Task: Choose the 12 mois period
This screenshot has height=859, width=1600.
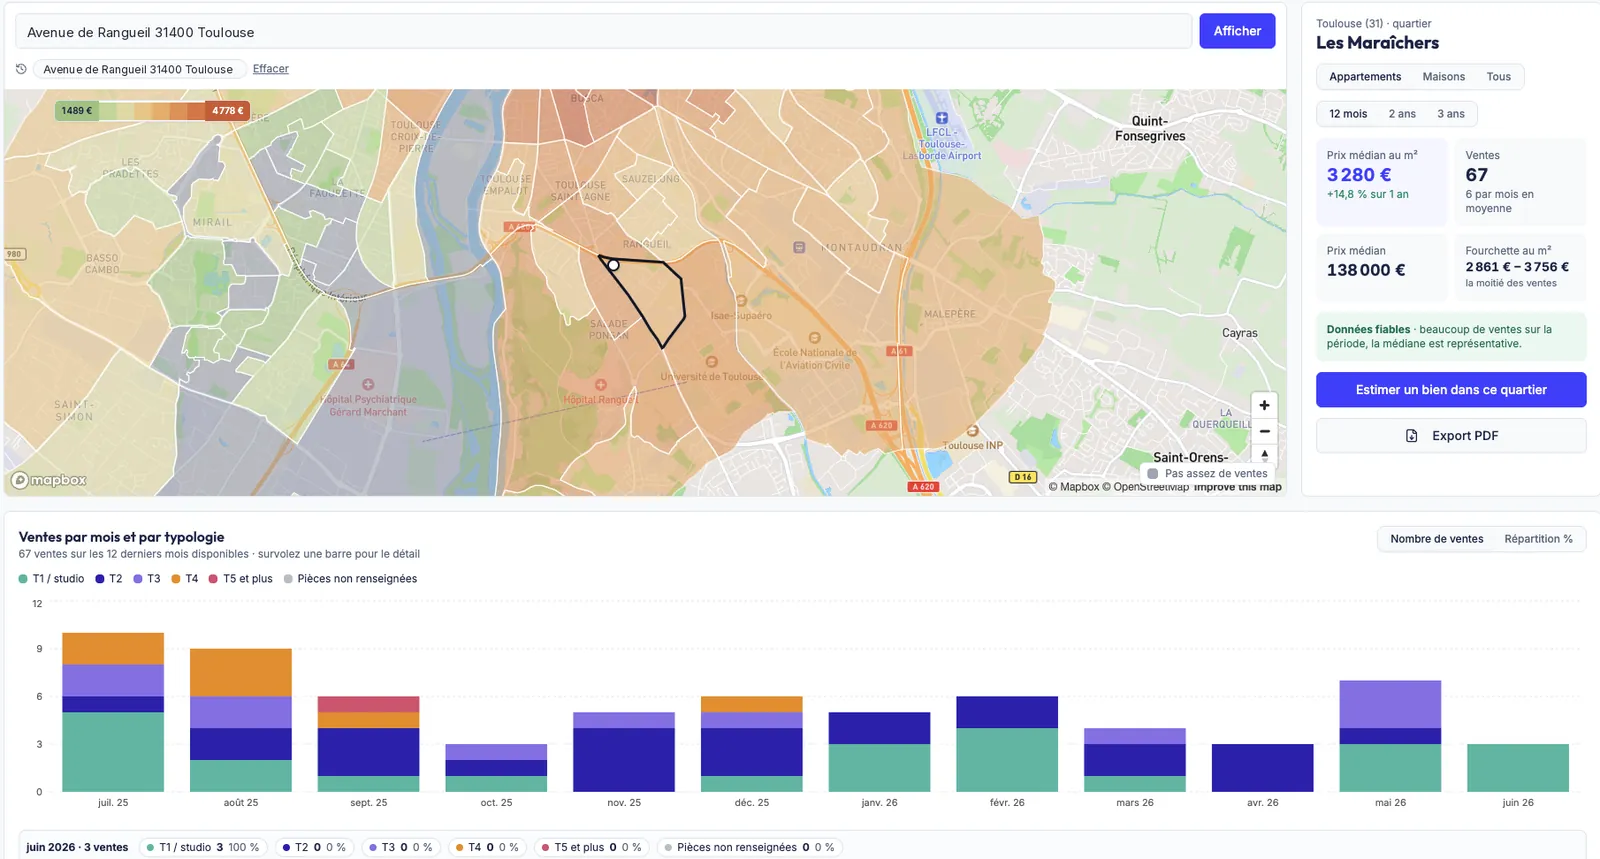Action: 1348,114
